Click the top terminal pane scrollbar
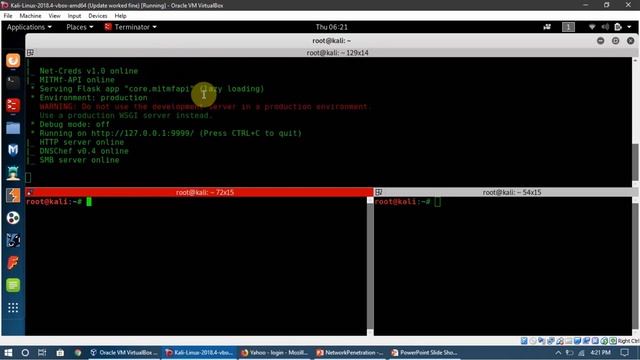 pyautogui.click(x=636, y=162)
